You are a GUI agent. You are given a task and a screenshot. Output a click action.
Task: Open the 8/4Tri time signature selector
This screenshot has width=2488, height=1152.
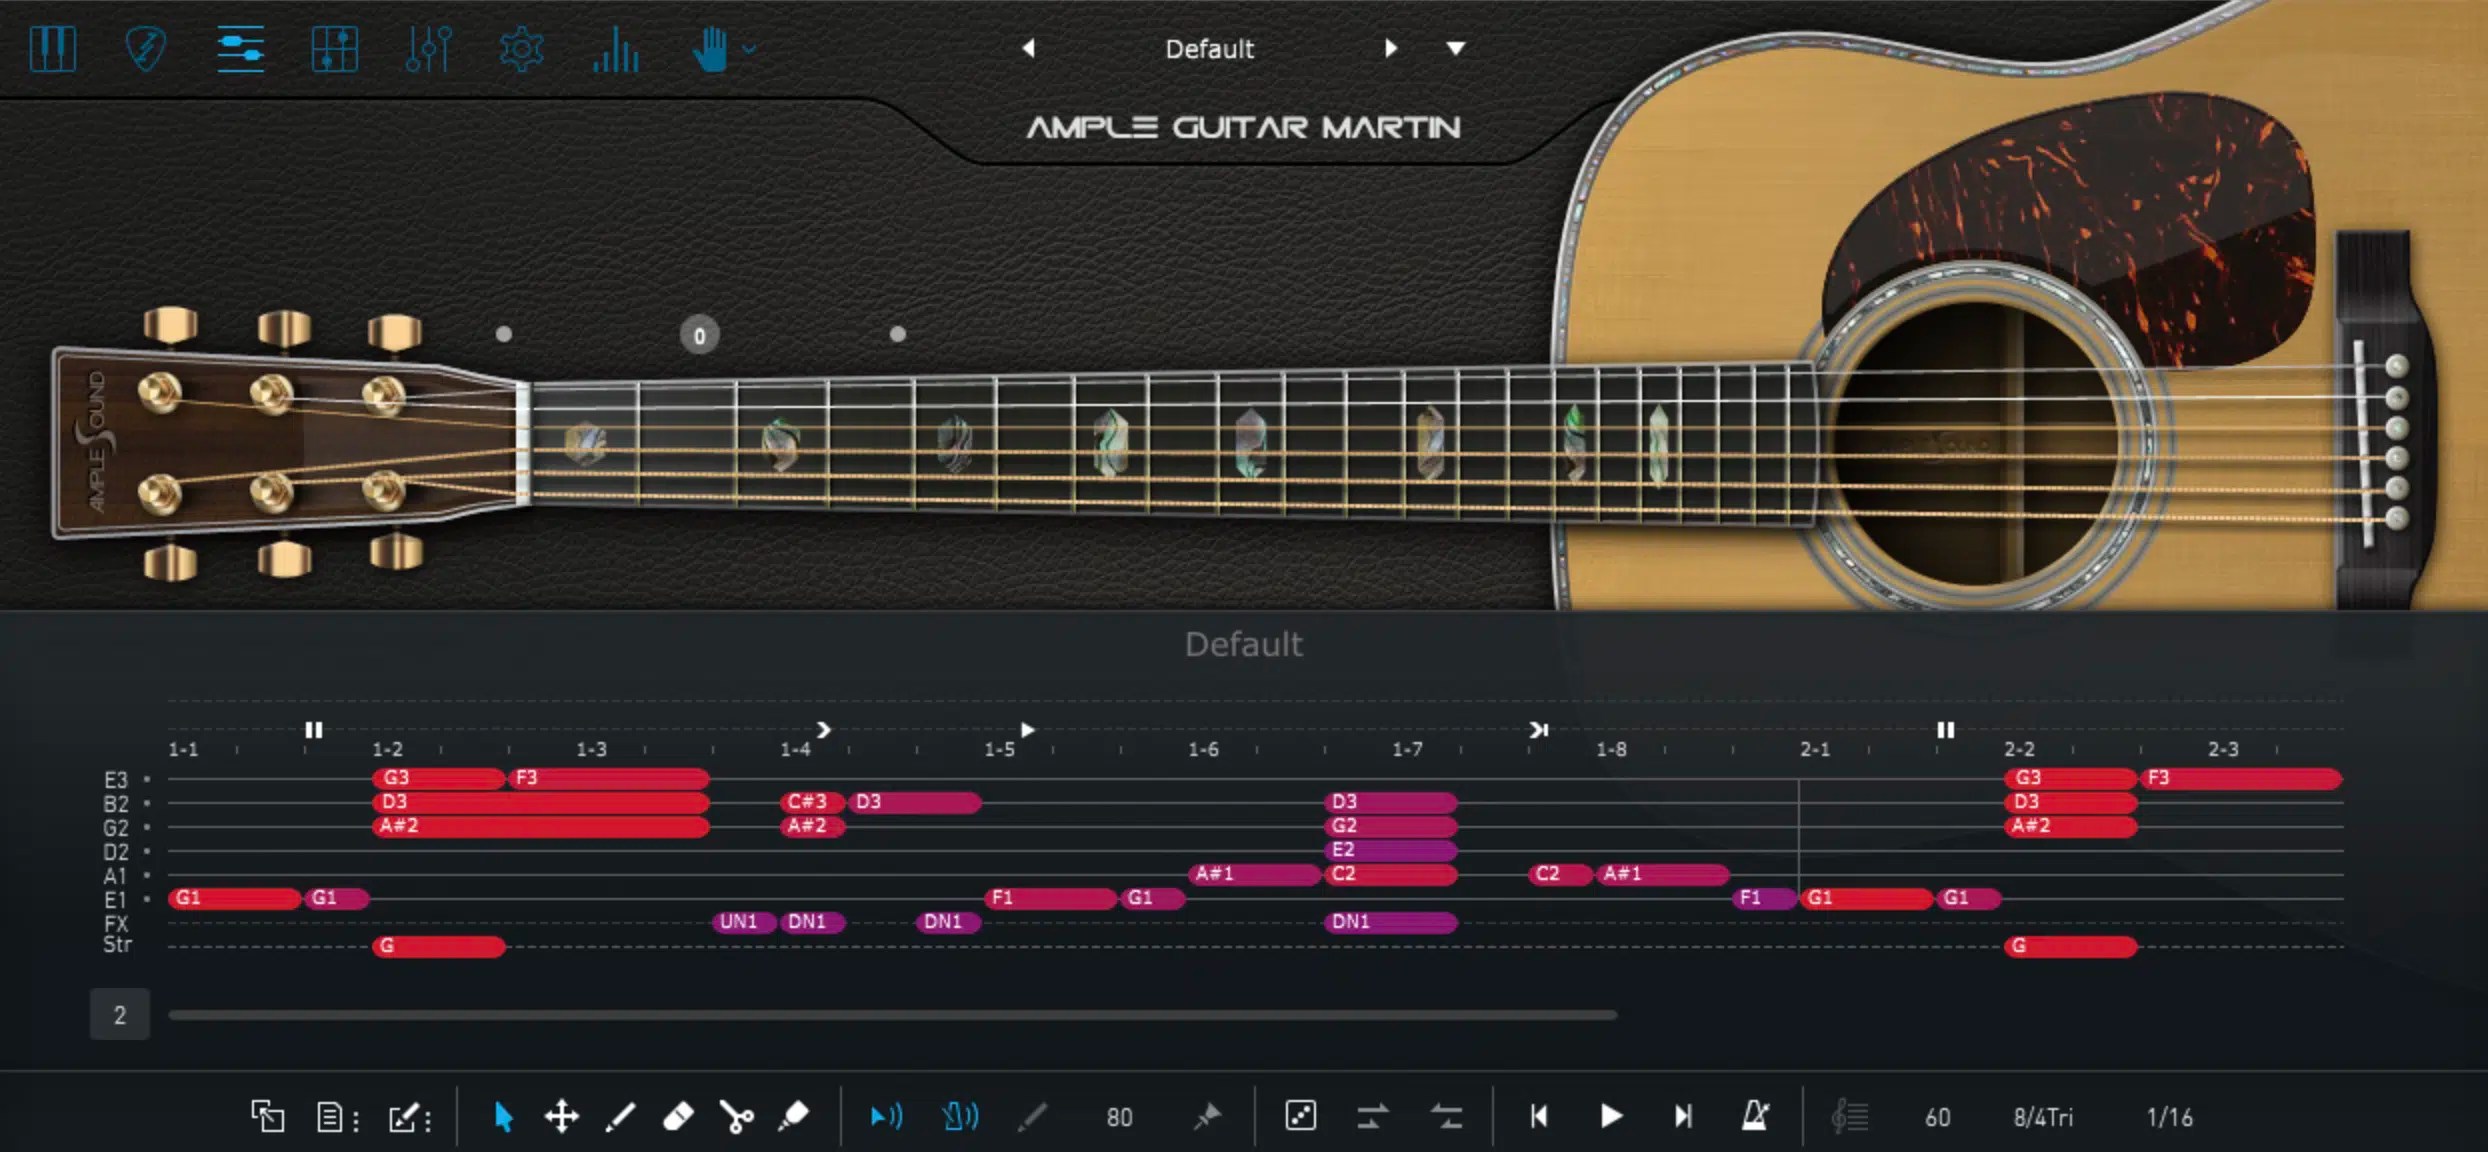(x=2043, y=1117)
